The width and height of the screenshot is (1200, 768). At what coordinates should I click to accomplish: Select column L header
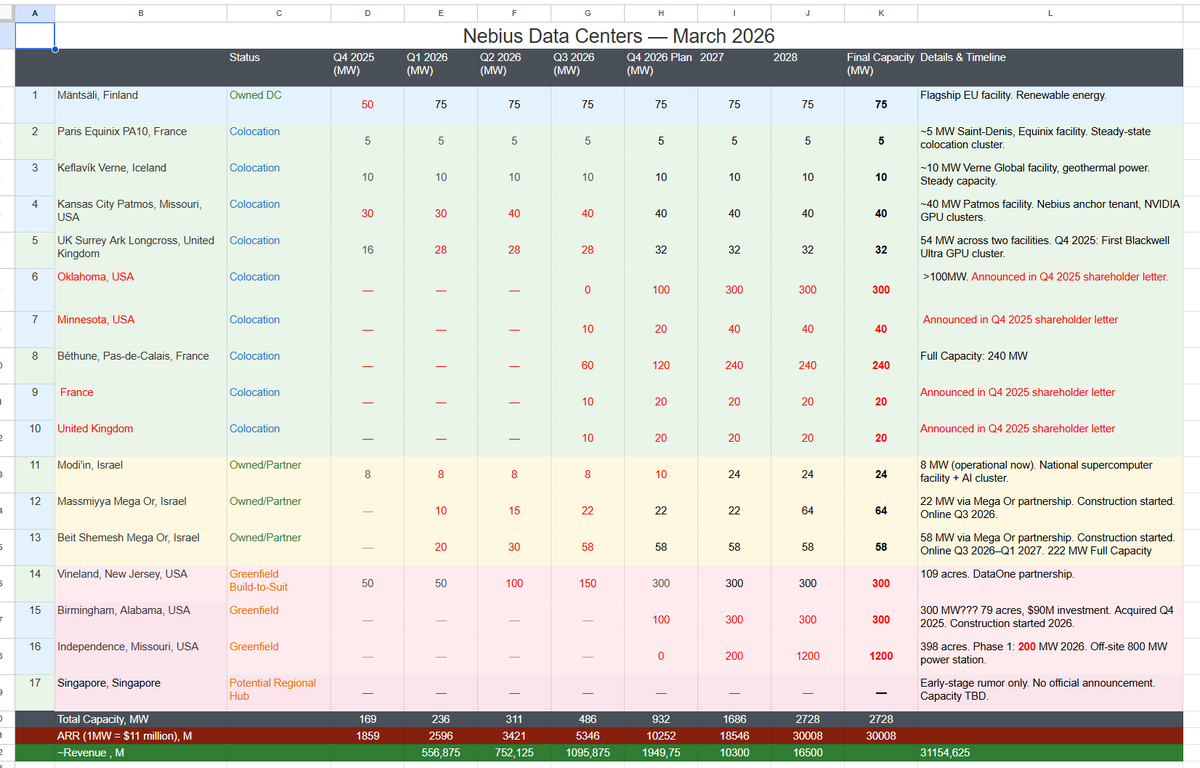coord(1049,12)
